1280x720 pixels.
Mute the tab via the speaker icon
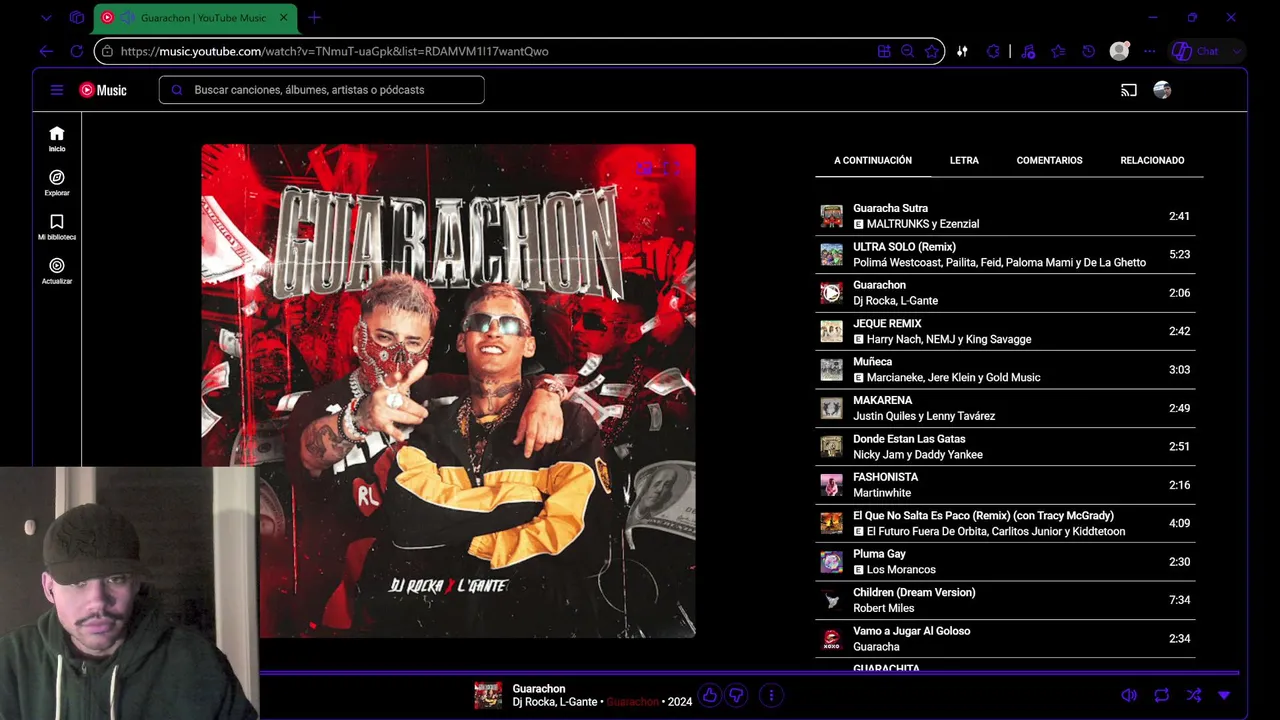click(x=127, y=18)
